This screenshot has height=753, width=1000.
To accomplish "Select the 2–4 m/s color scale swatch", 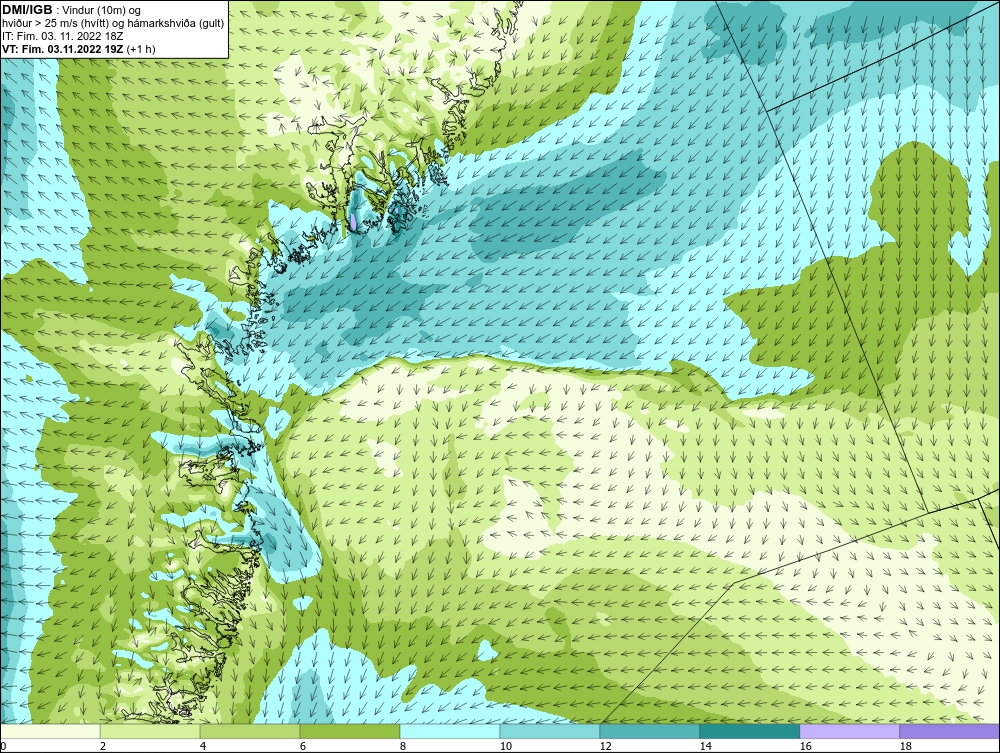I will coord(150,731).
